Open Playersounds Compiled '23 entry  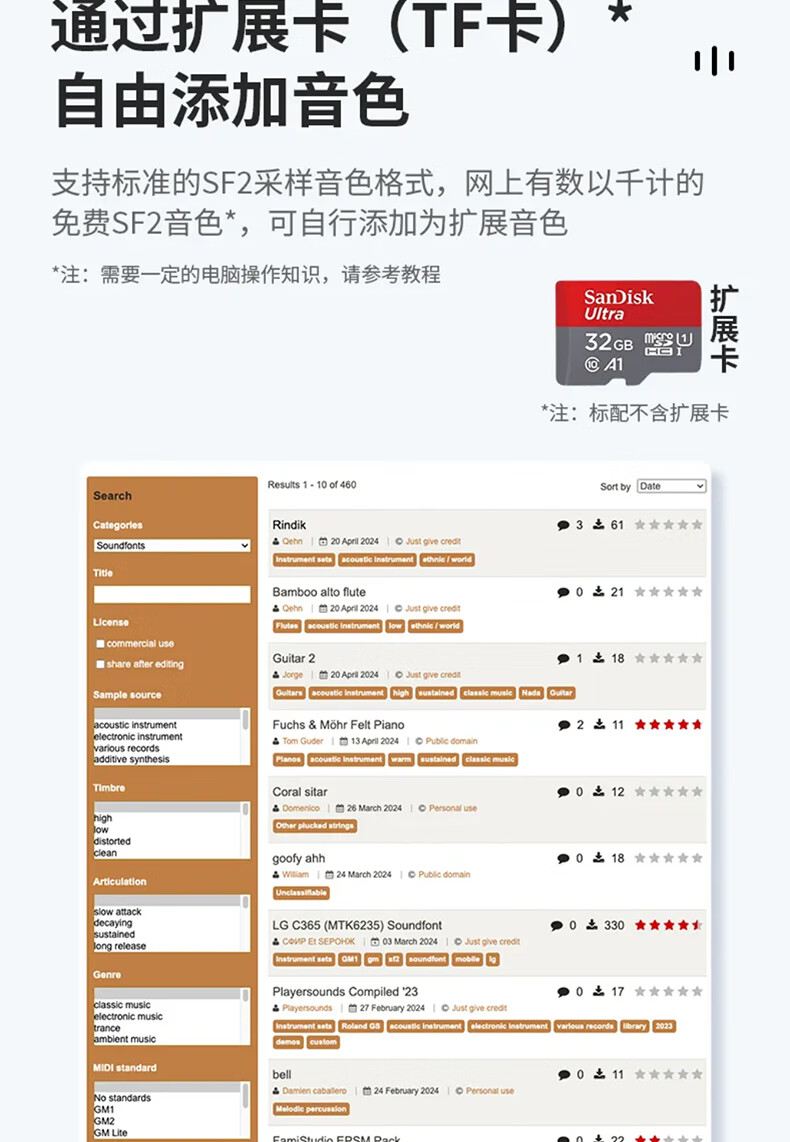[x=345, y=991]
